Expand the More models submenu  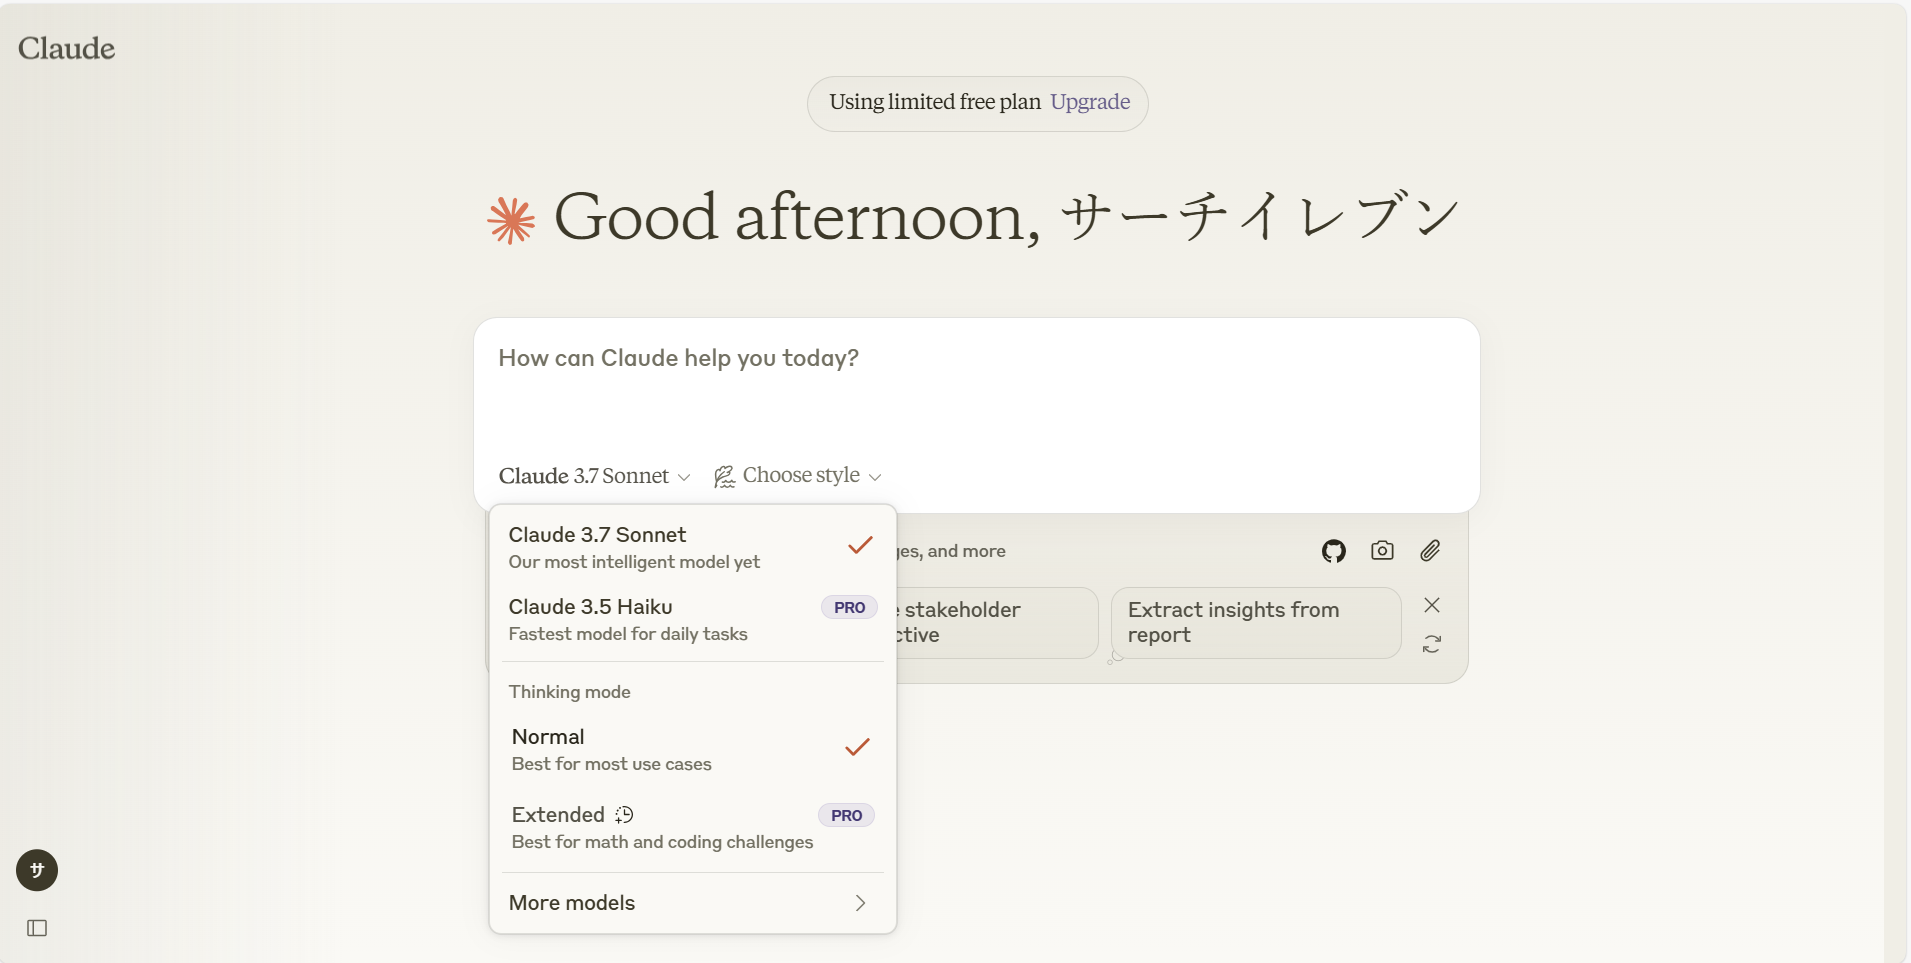click(690, 903)
